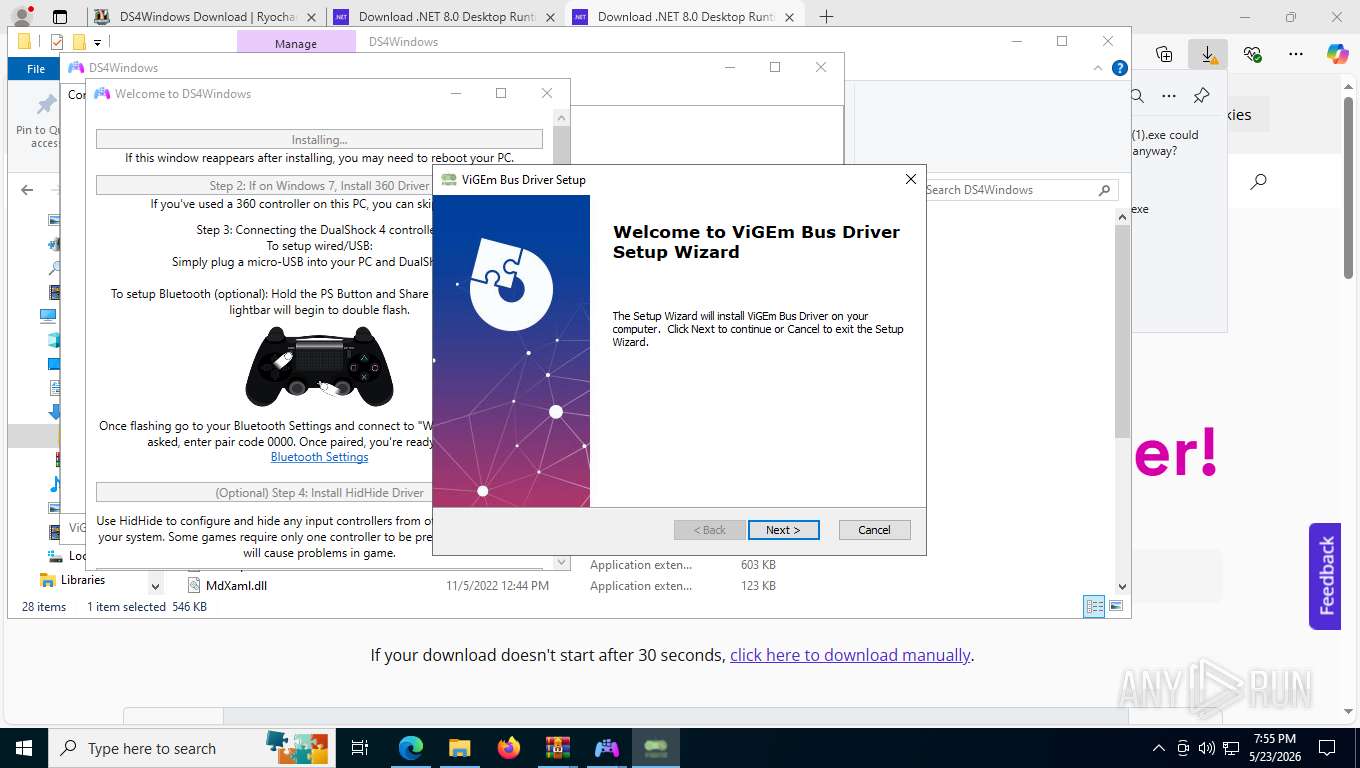Cancel the ViGEm Bus Driver Setup wizard

click(874, 530)
